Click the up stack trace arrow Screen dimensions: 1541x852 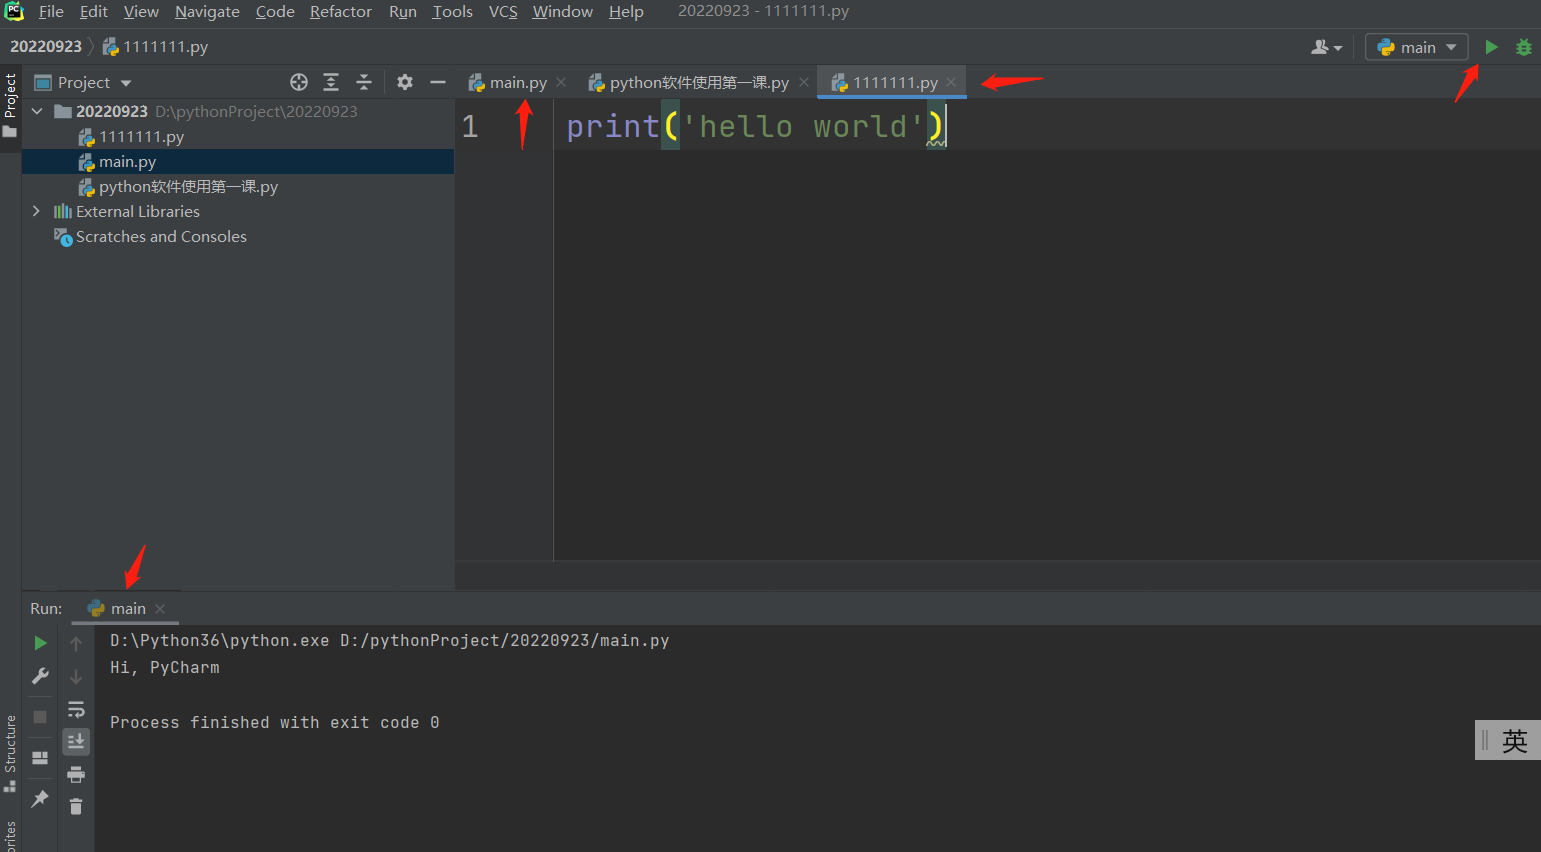pyautogui.click(x=76, y=644)
